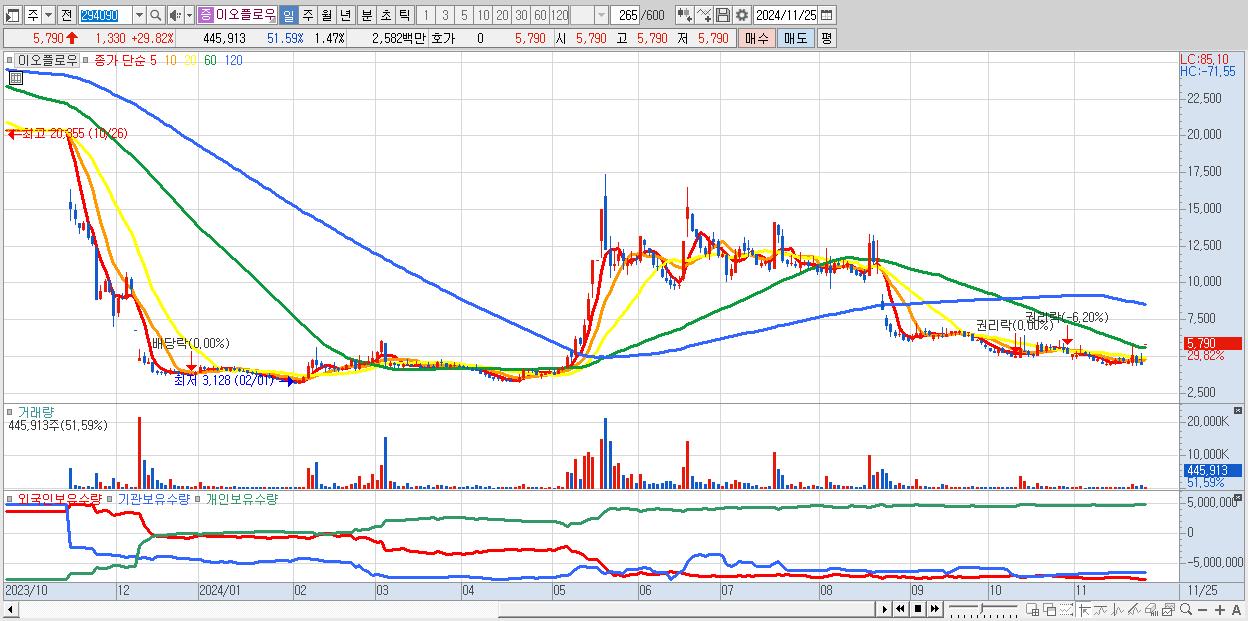Click the chart print/capture icon
The width and height of the screenshot is (1248, 621).
coord(1168,609)
